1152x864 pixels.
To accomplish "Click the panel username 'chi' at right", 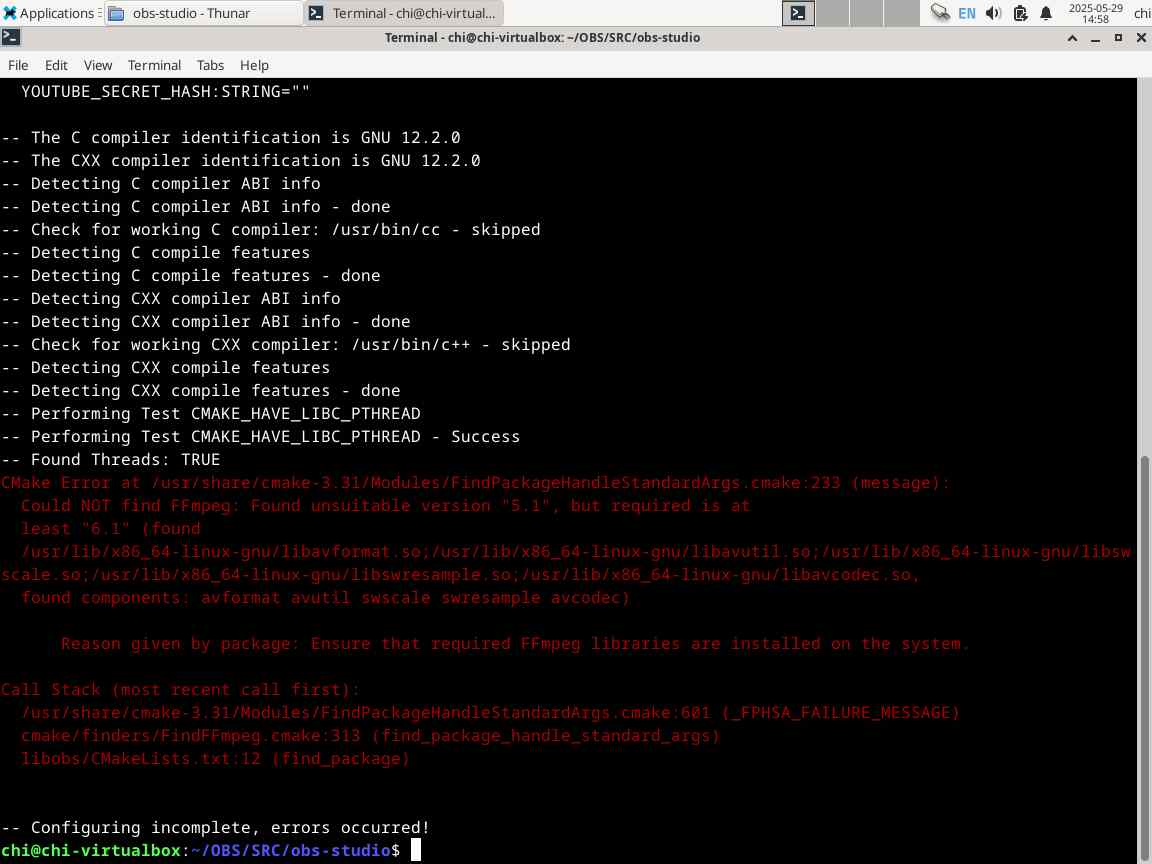I will pos(1142,13).
